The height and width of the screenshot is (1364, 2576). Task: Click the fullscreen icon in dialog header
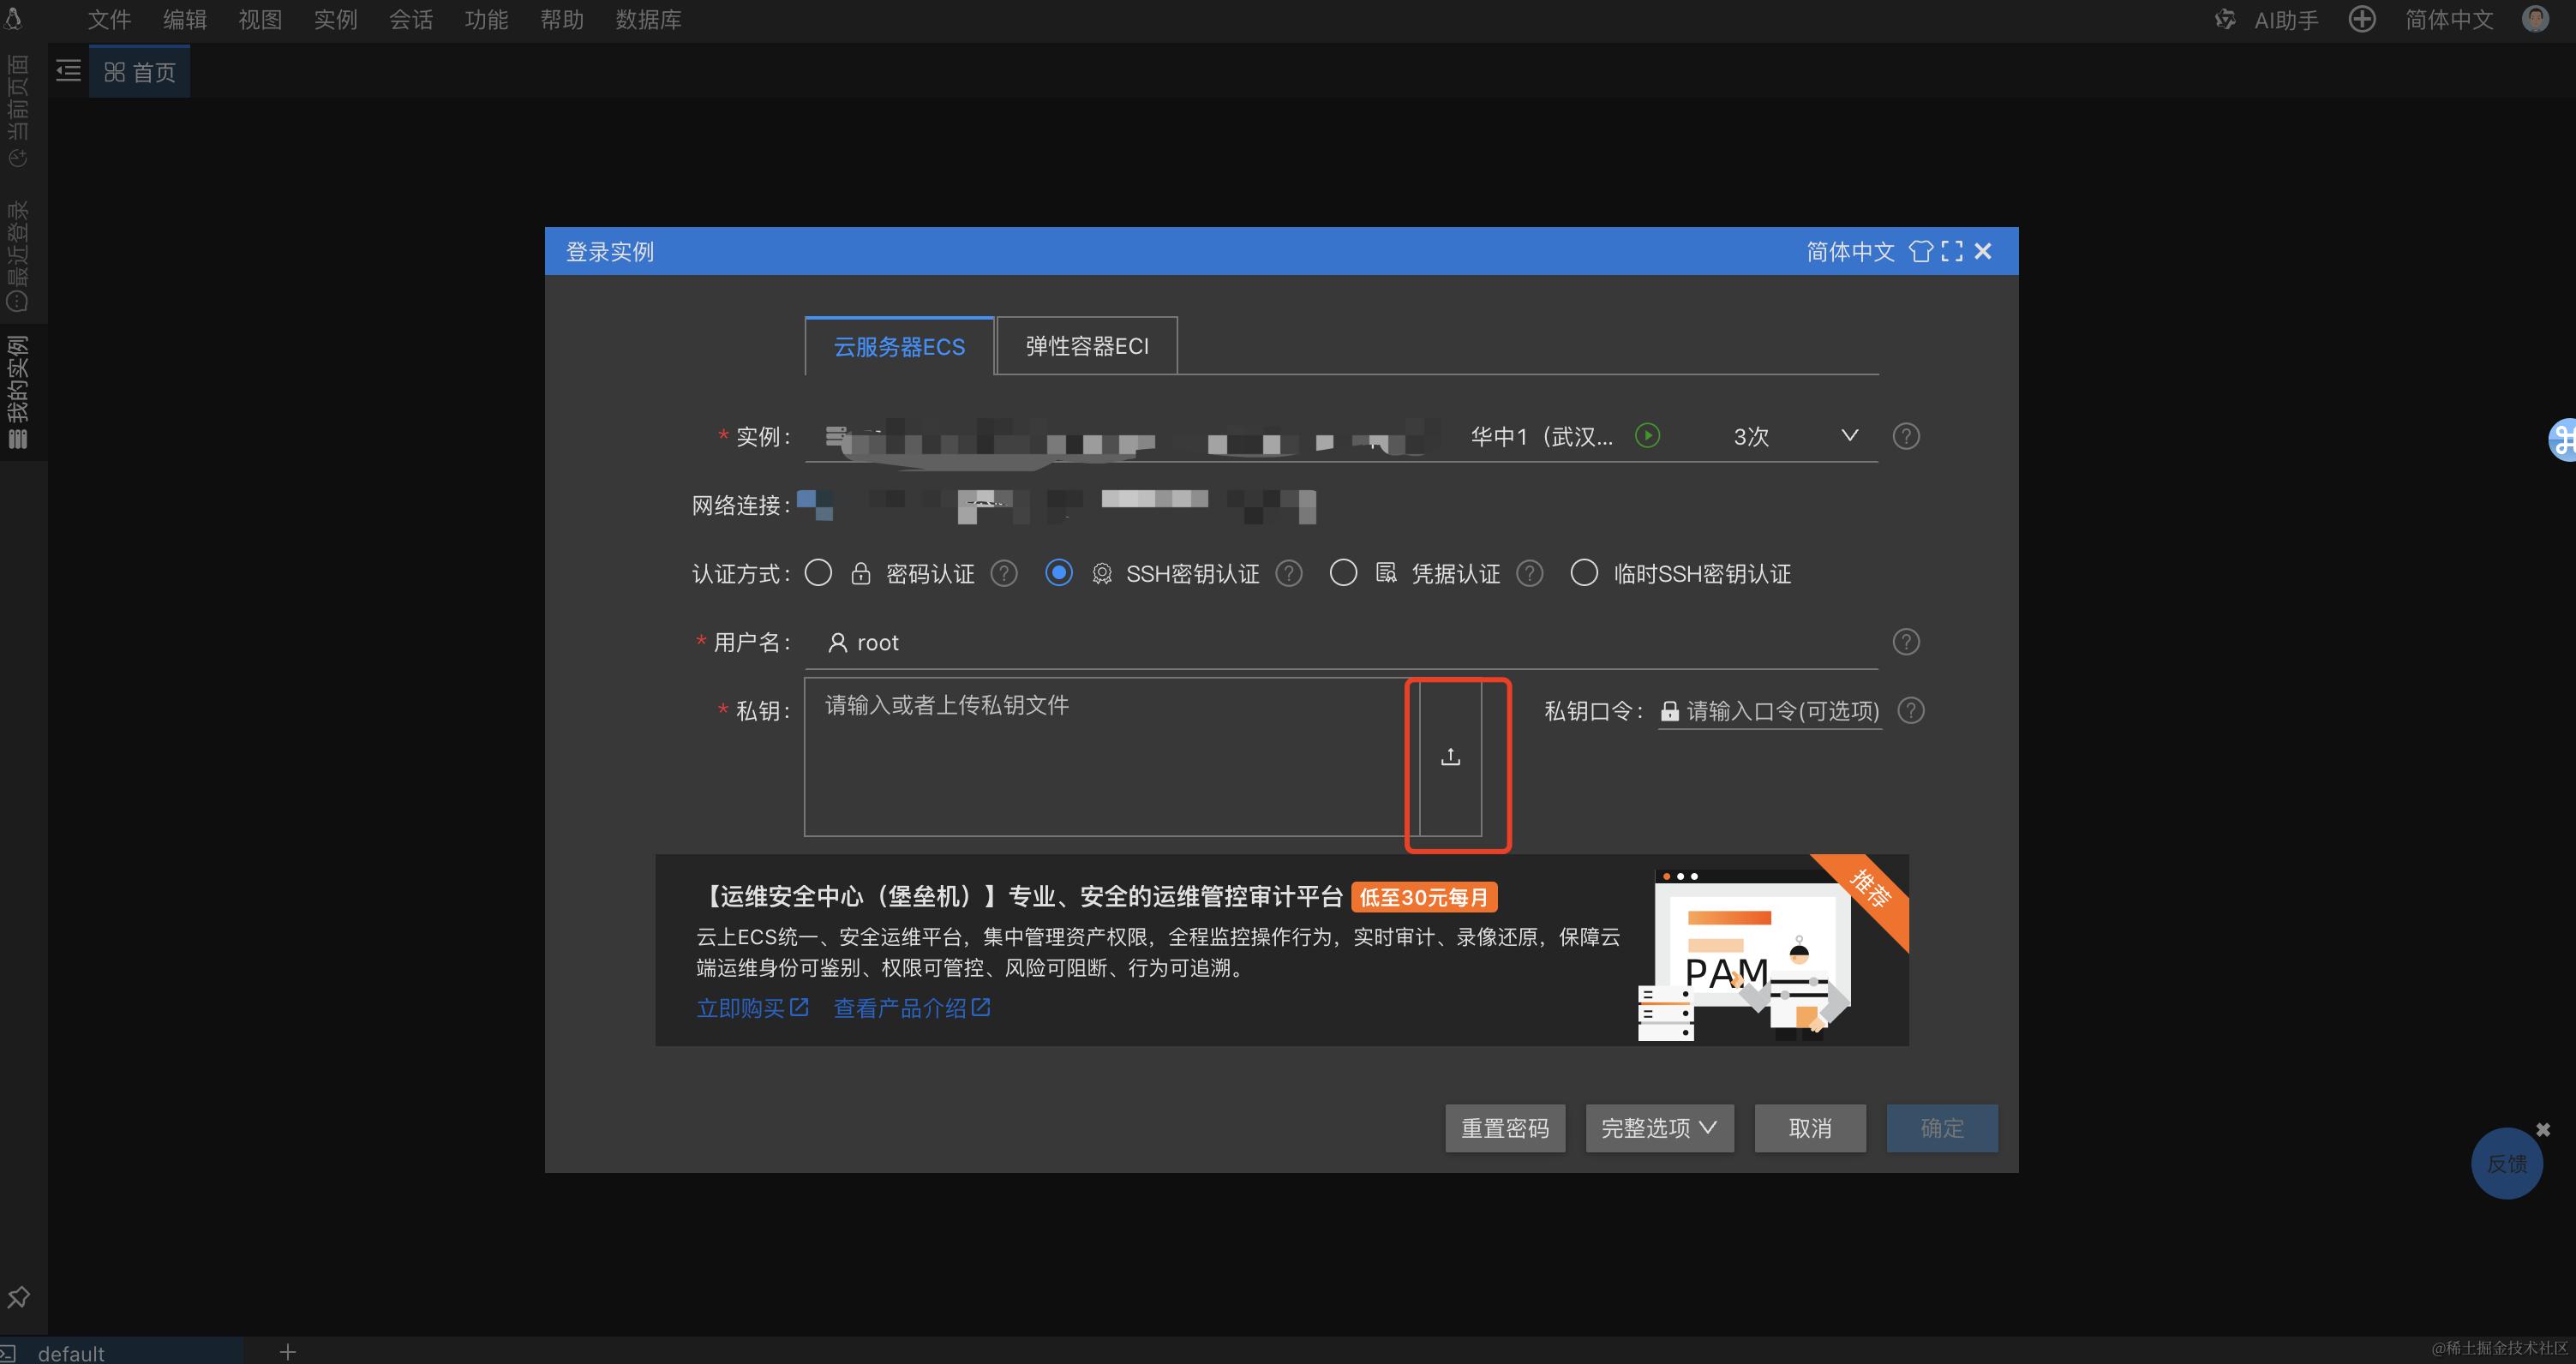point(1951,251)
